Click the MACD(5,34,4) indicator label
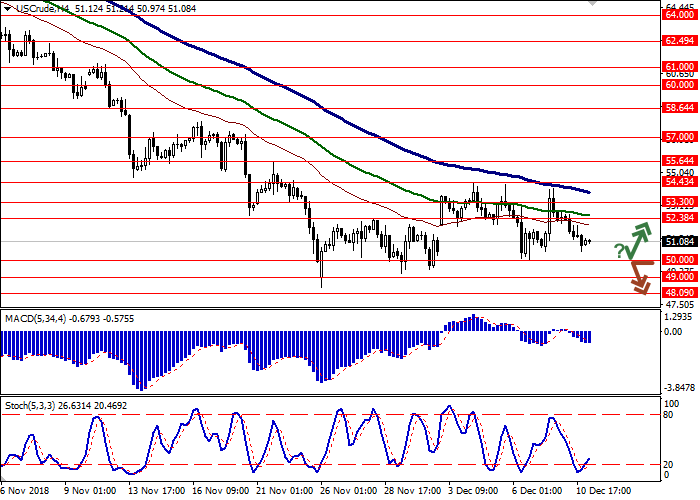The image size is (700, 500). pyautogui.click(x=39, y=318)
